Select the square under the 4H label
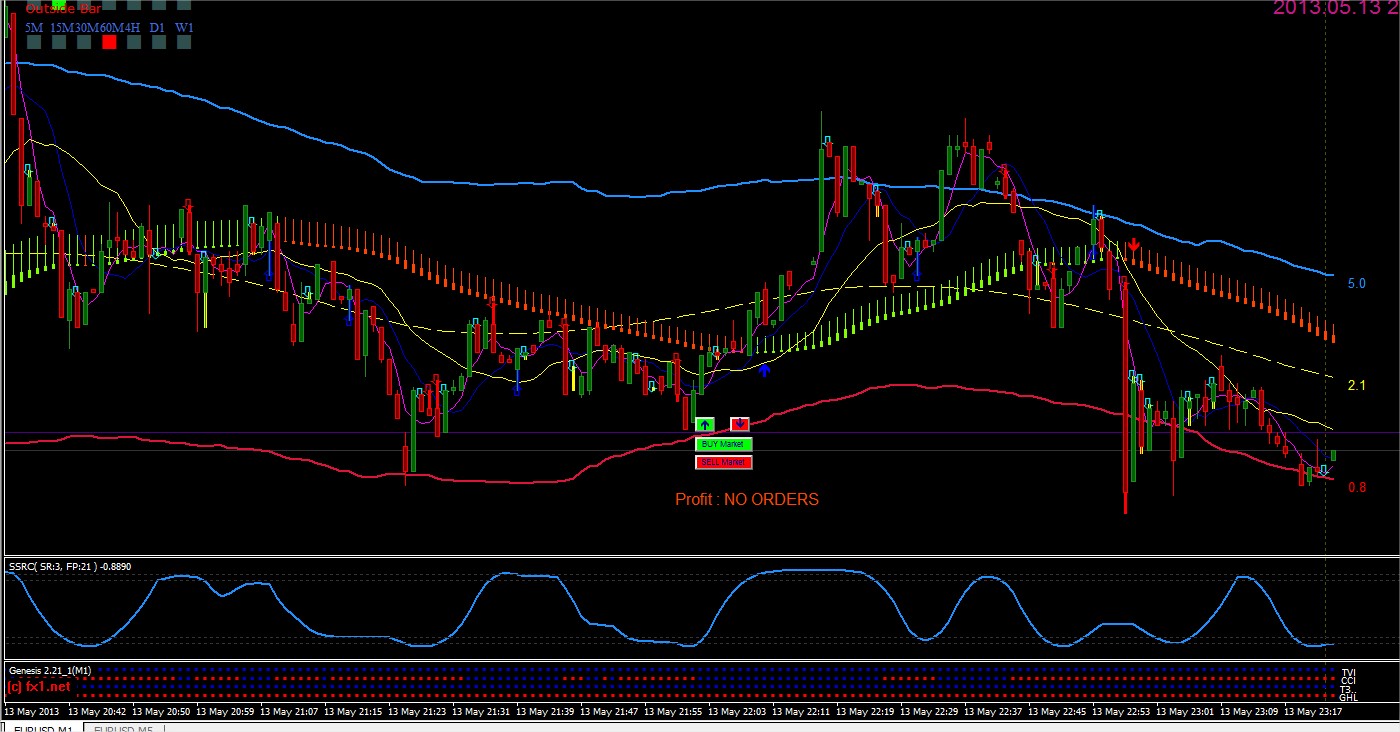Screen dimensions: 1400x732 (x=134, y=43)
